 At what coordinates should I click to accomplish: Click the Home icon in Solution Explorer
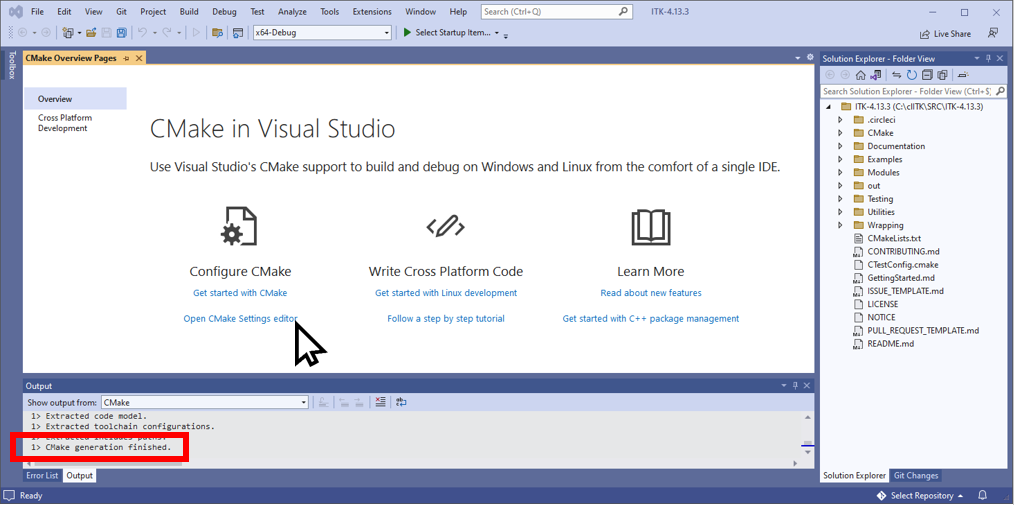coord(860,75)
